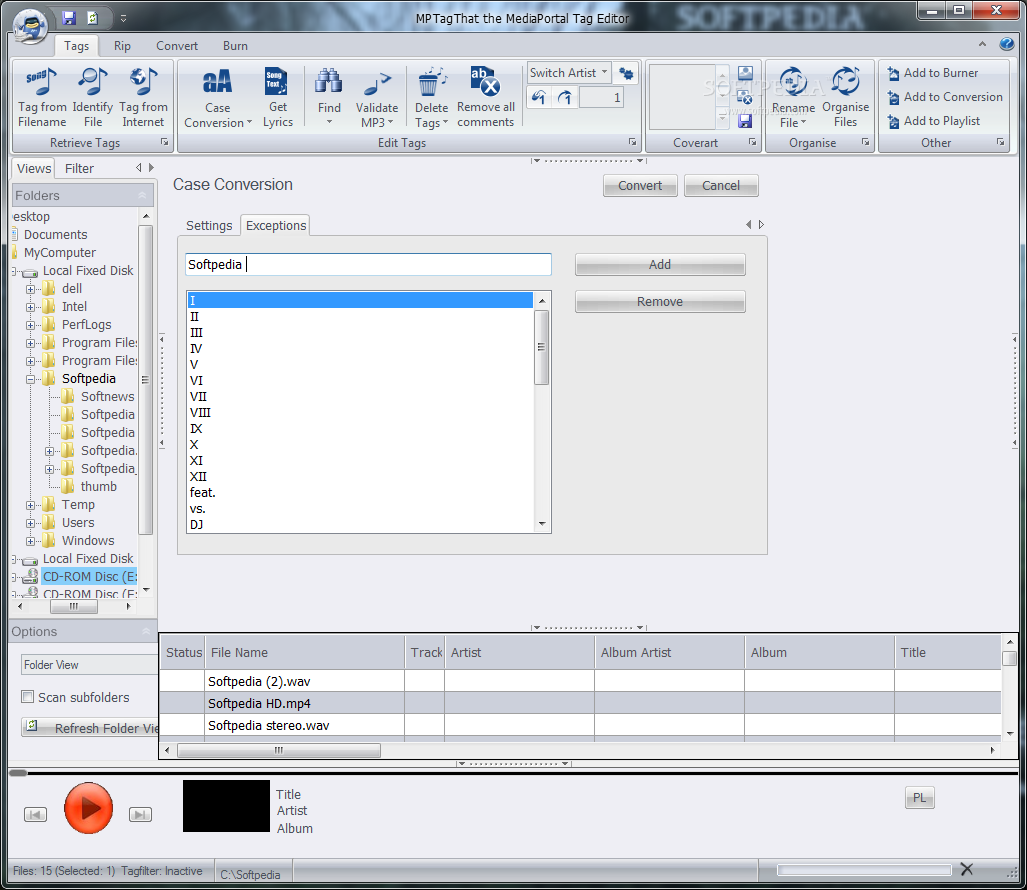Switch to the Convert ribbon tab

click(x=177, y=46)
